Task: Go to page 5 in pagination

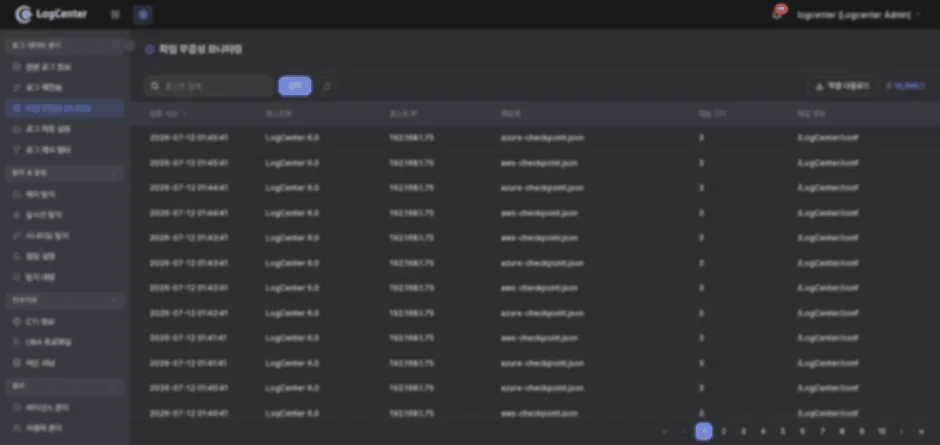Action: click(783, 431)
